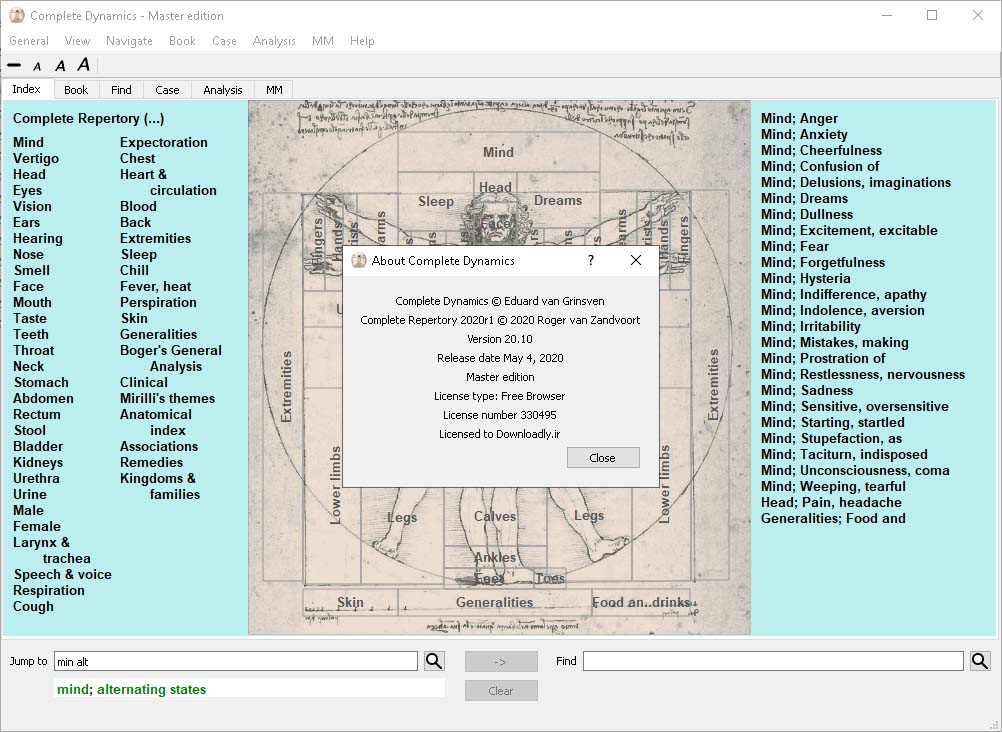1002x732 pixels.
Task: Open the Cough chapter
Action: pyautogui.click(x=33, y=606)
